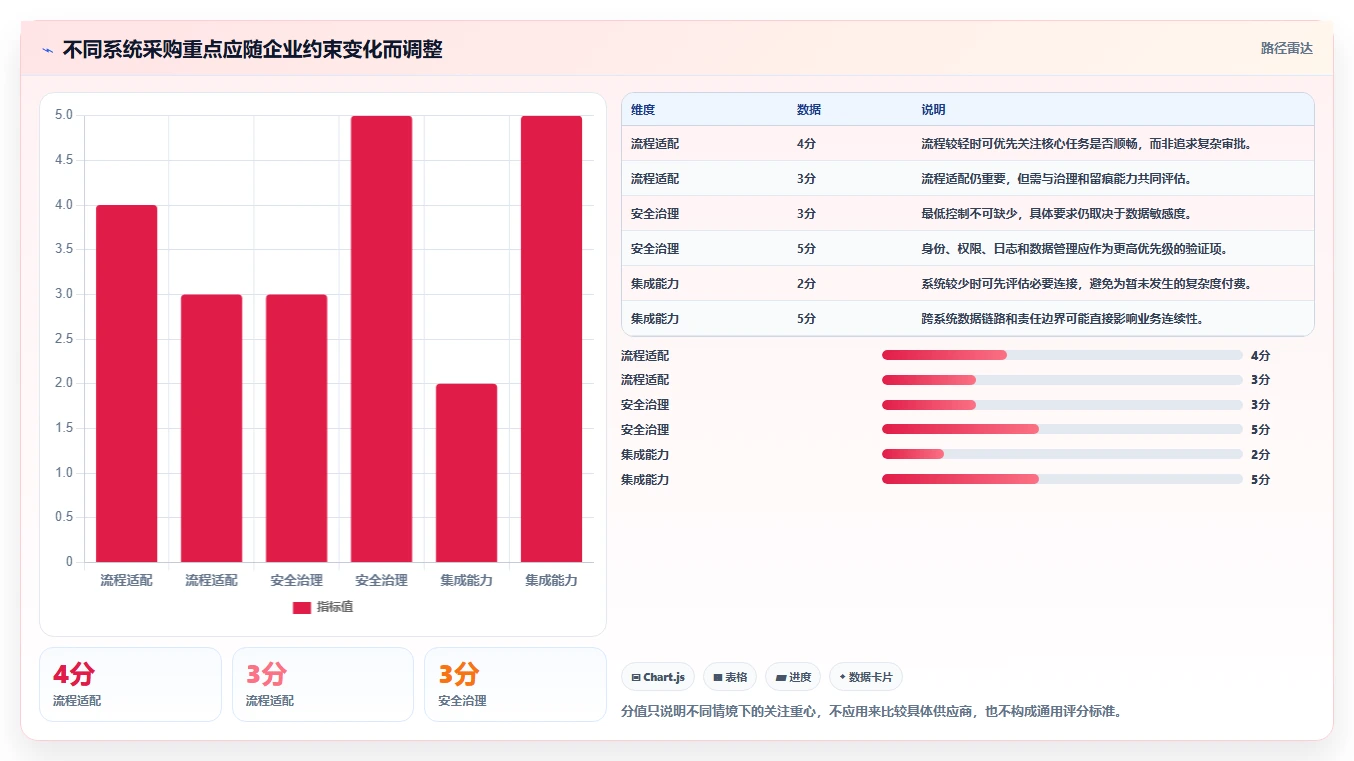This screenshot has width=1354, height=761.
Task: Select the row 最低控制不可缺少
Action: click(x=967, y=214)
